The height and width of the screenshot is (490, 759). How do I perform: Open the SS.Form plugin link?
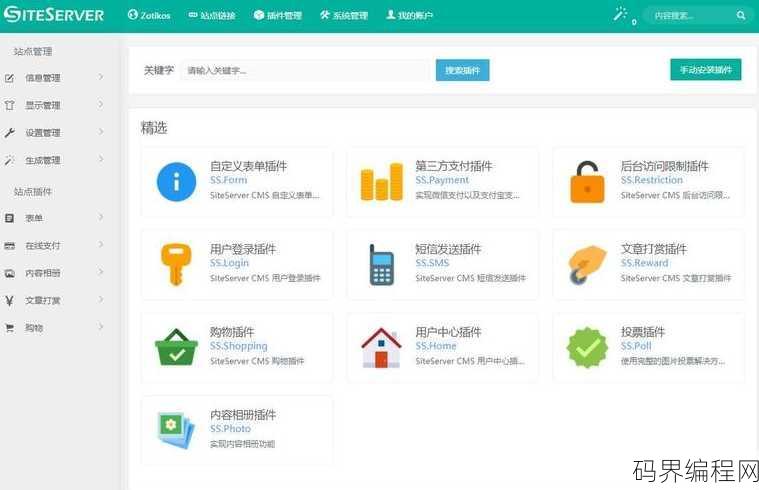(228, 180)
